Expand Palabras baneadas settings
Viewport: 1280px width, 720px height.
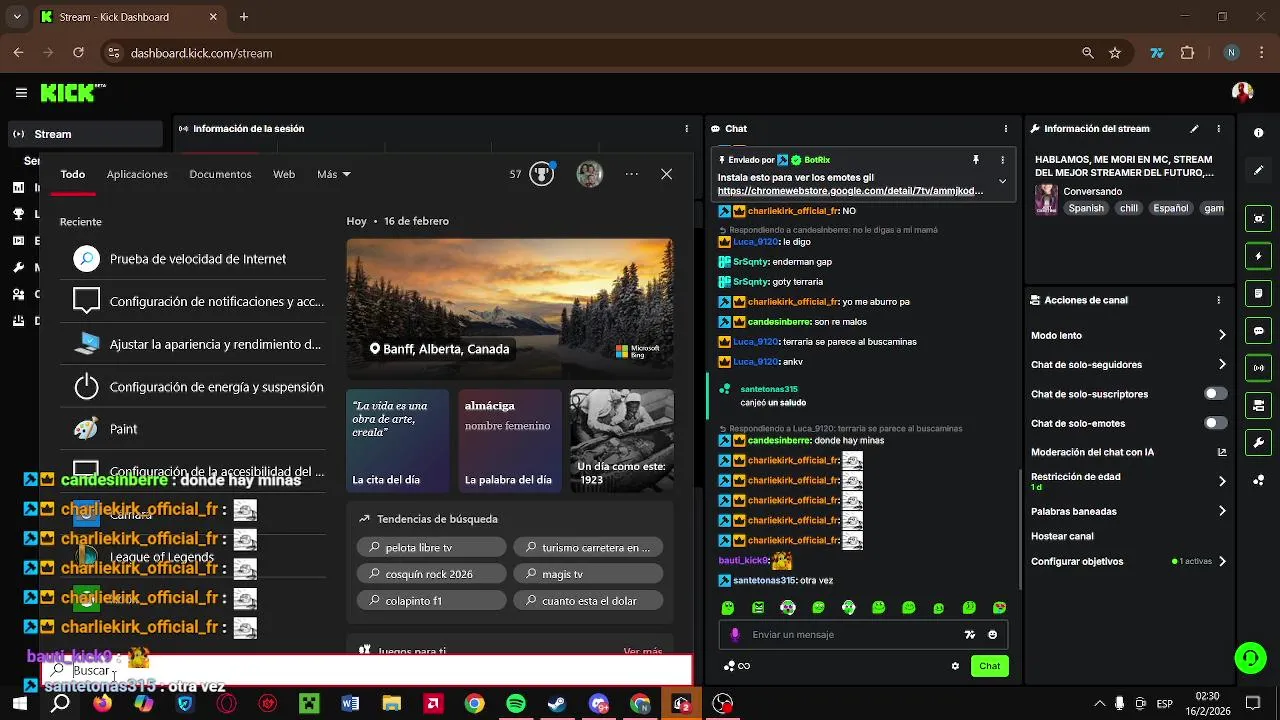1222,511
